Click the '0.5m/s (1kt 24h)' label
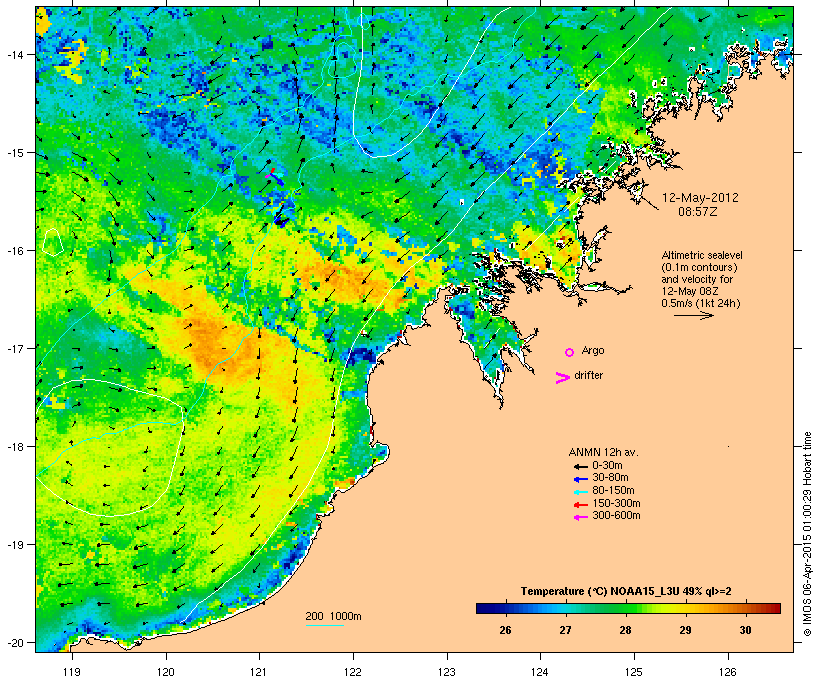Screen dimensions: 820x680 pos(701,303)
